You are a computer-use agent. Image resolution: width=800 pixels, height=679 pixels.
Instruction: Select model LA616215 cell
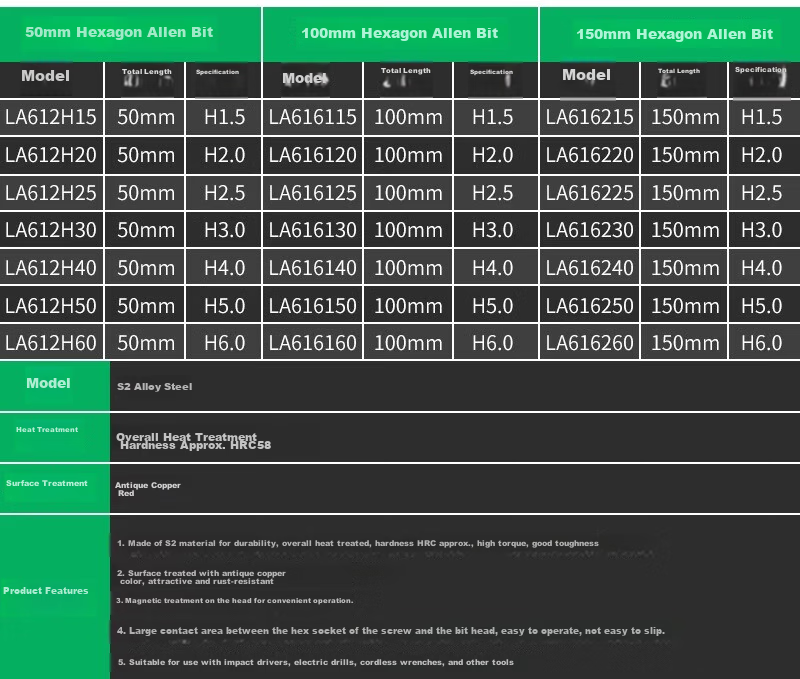pos(589,117)
